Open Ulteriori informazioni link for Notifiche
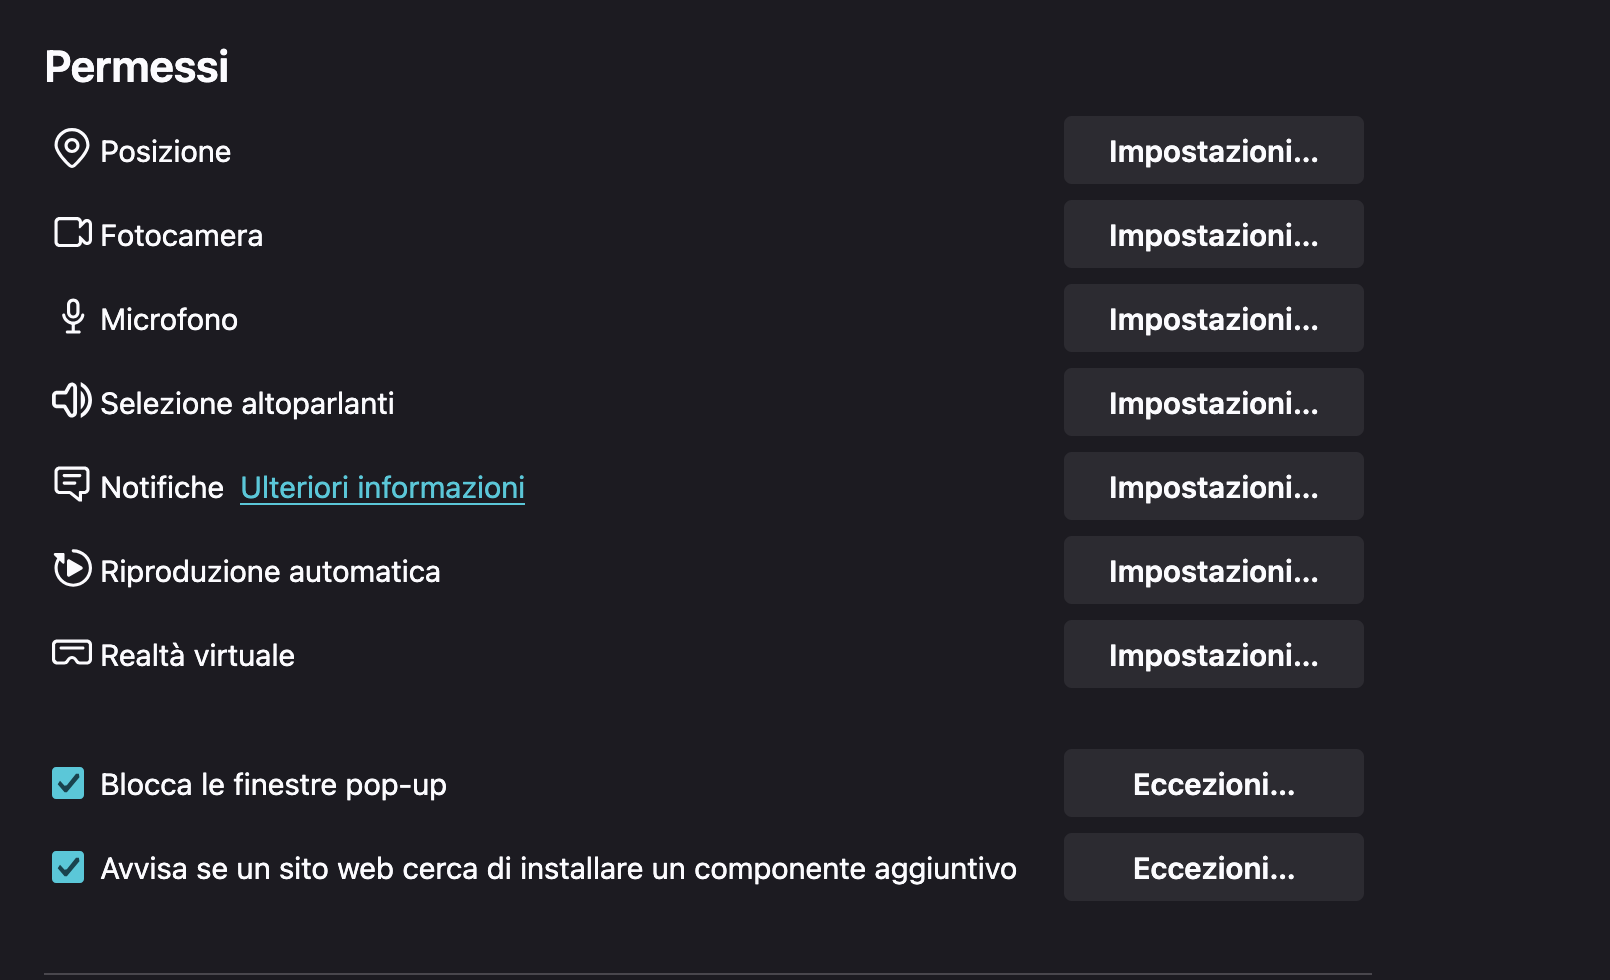This screenshot has height=980, width=1610. click(x=382, y=487)
